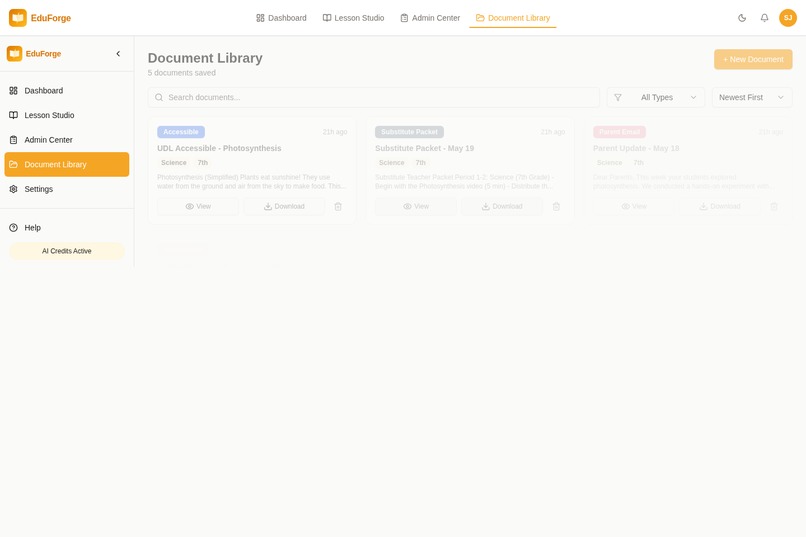Collapse the sidebar with the chevron arrow
The height and width of the screenshot is (537, 806).
[118, 53]
